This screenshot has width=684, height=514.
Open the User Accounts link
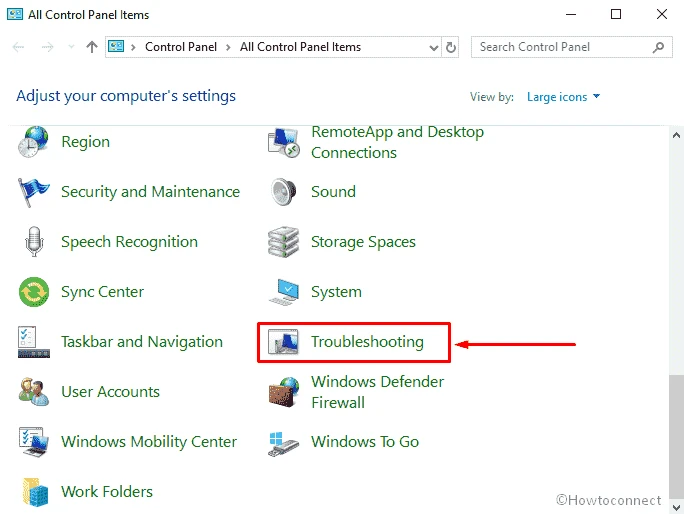(x=110, y=391)
